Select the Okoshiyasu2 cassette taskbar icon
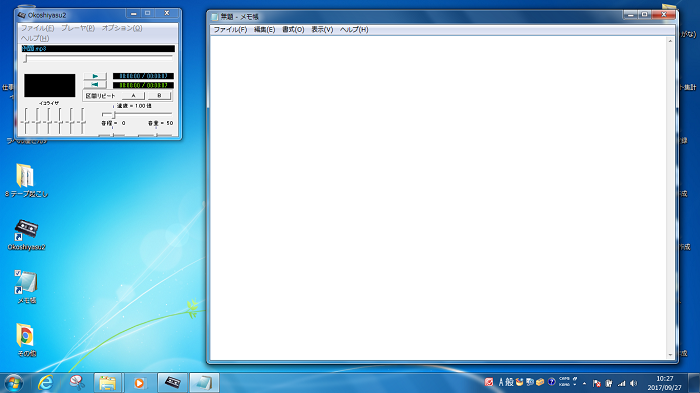The height and width of the screenshot is (393, 700). [x=172, y=383]
